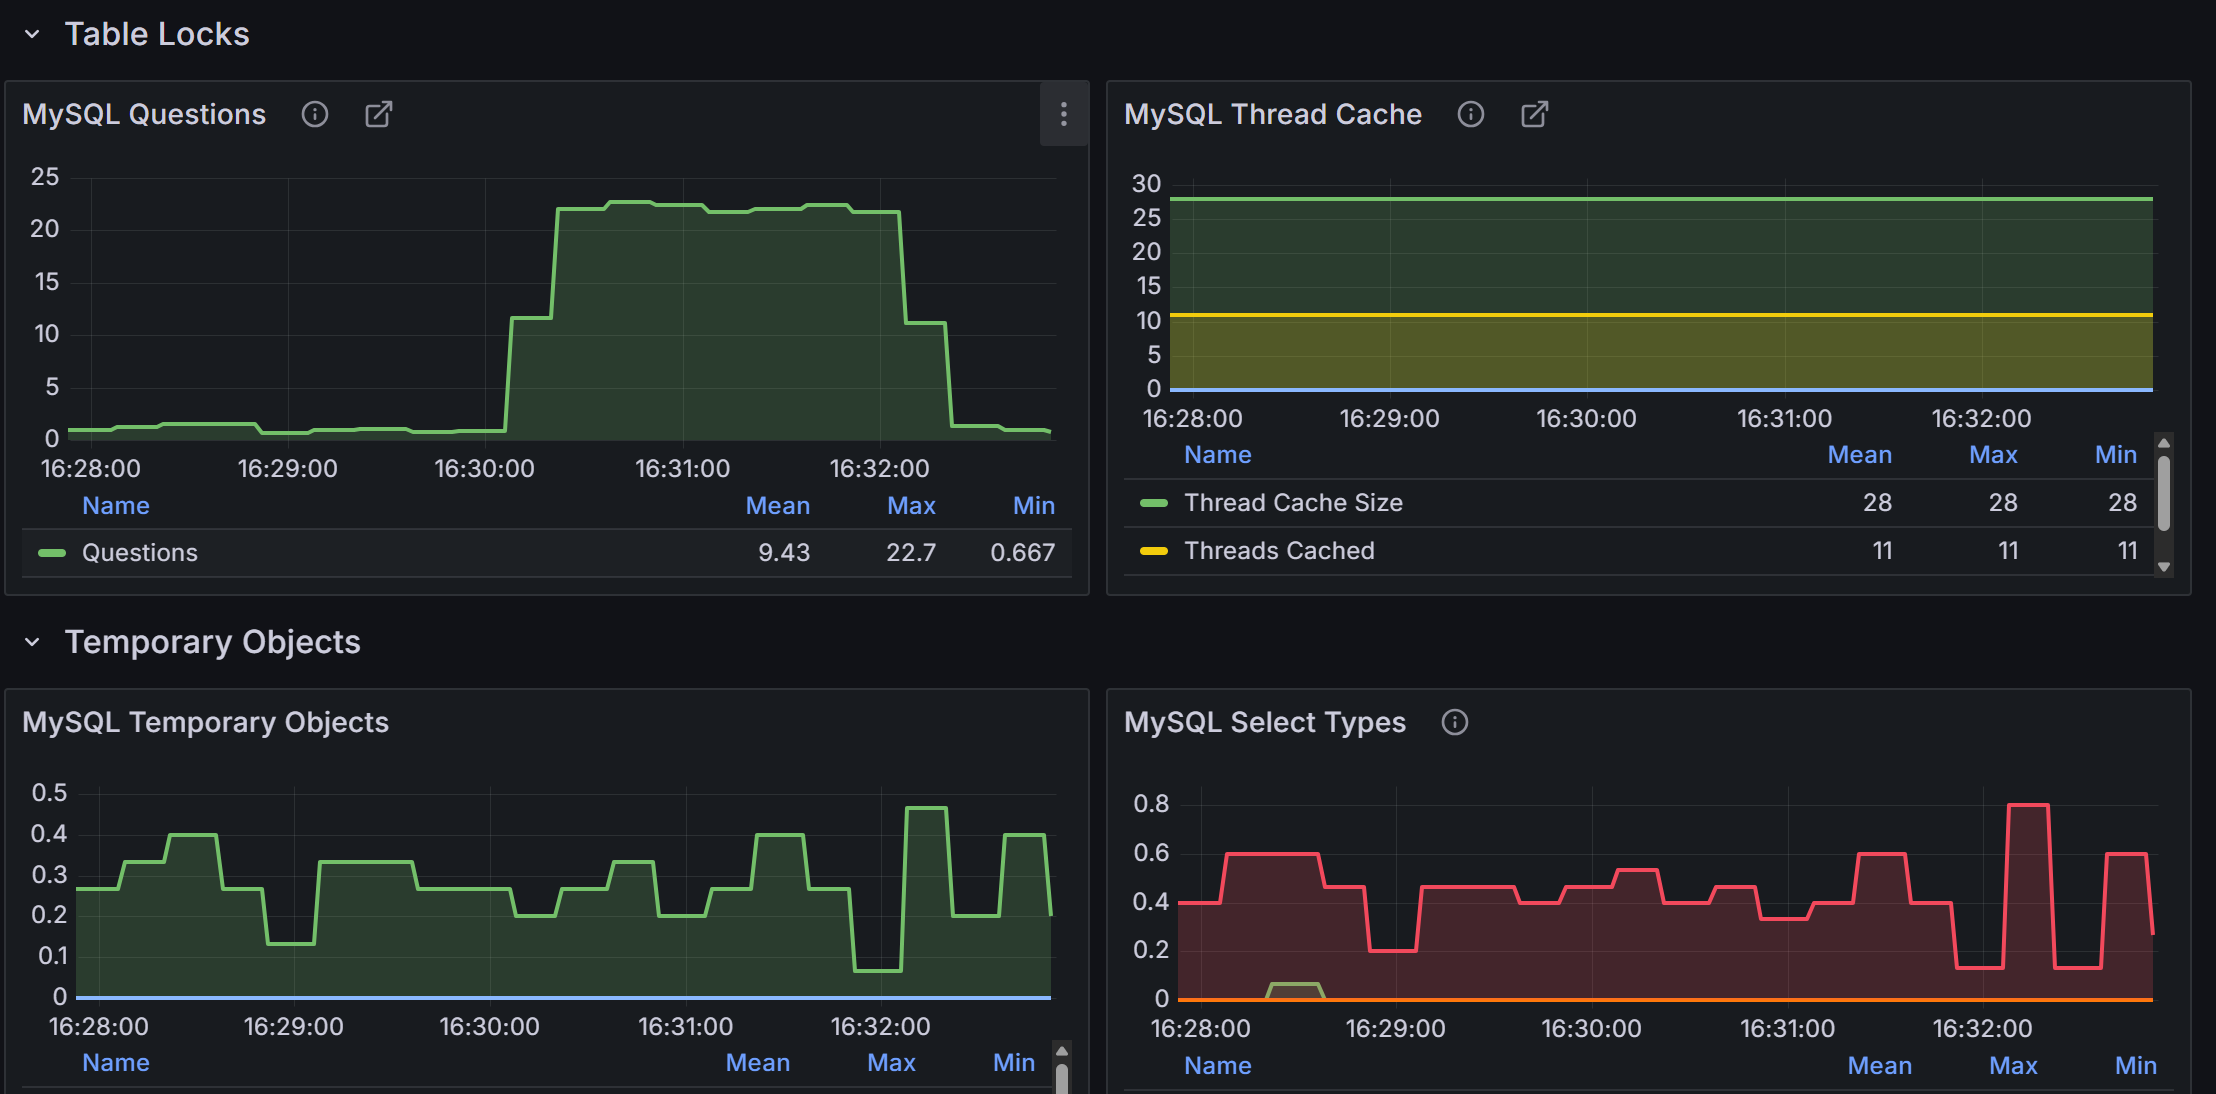
Task: Click Table Locks section title
Action: point(157,34)
